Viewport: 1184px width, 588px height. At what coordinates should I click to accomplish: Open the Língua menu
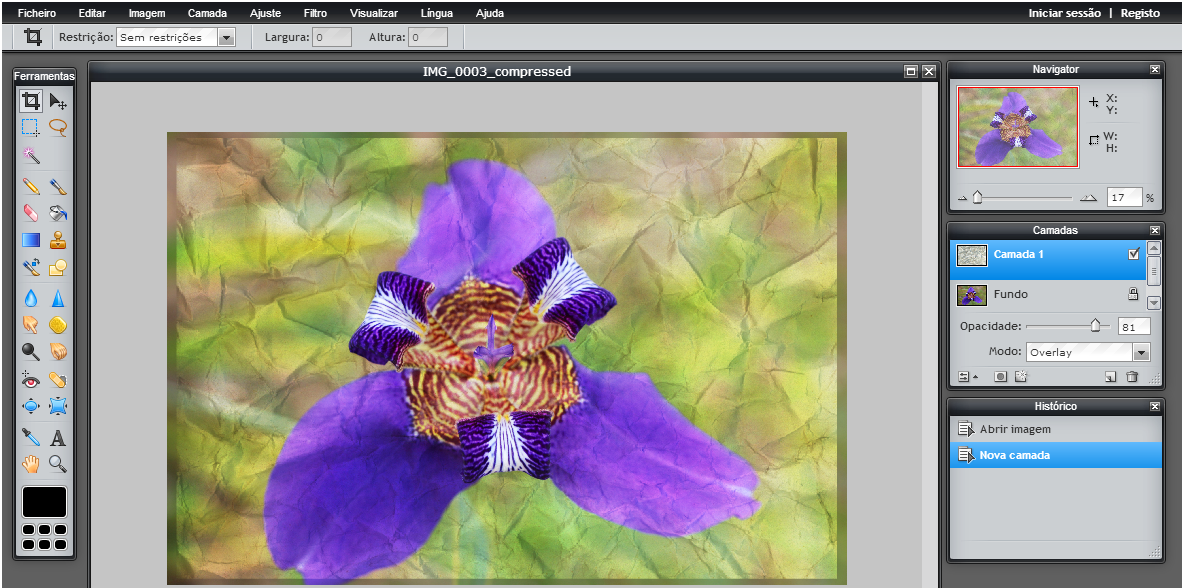pos(436,13)
